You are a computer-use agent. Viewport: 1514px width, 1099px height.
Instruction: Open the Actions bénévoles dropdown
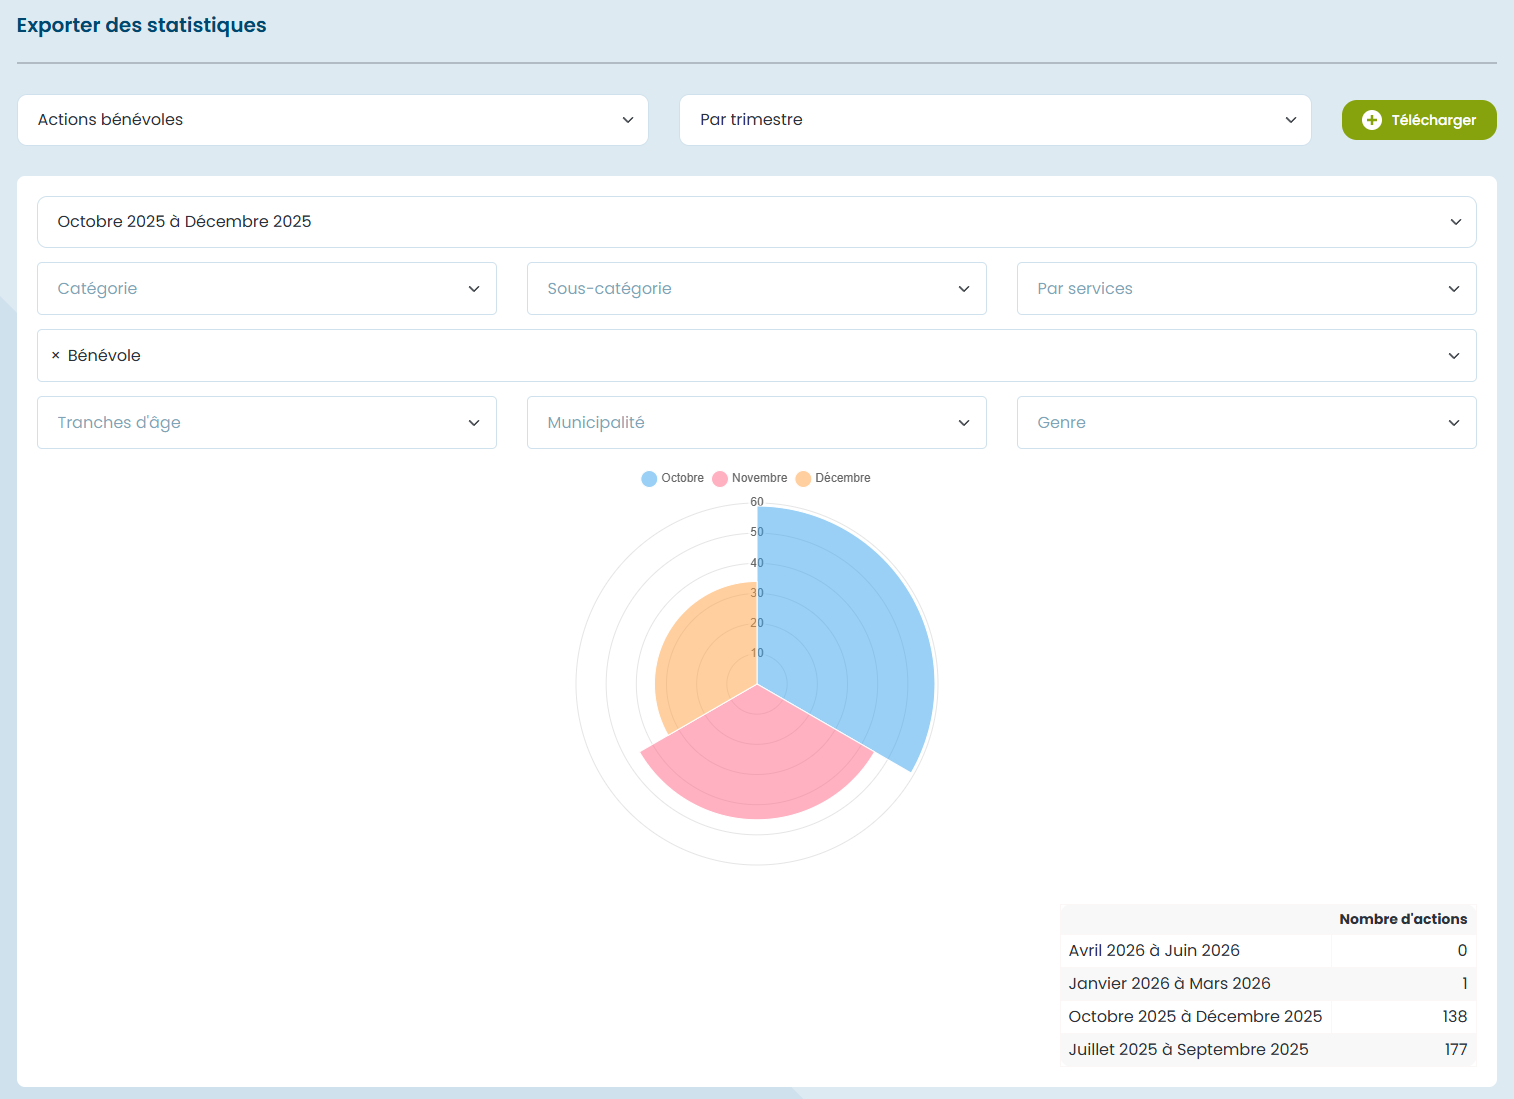coord(333,120)
